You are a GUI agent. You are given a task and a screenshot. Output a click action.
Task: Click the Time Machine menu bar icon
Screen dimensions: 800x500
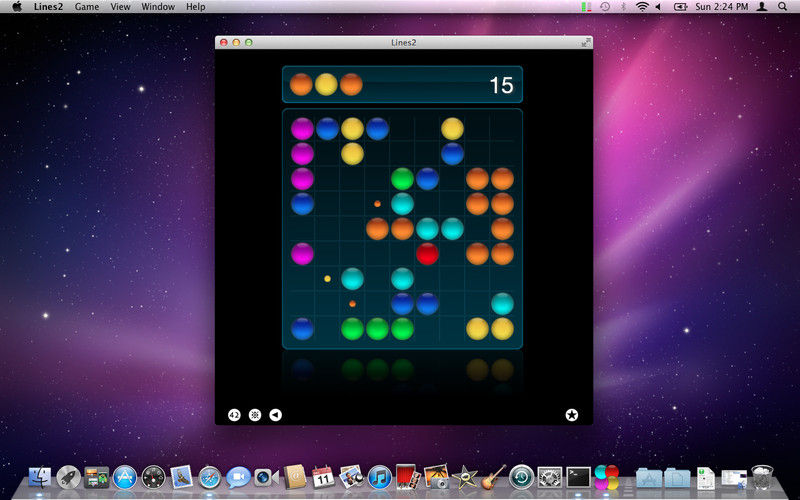coord(605,7)
